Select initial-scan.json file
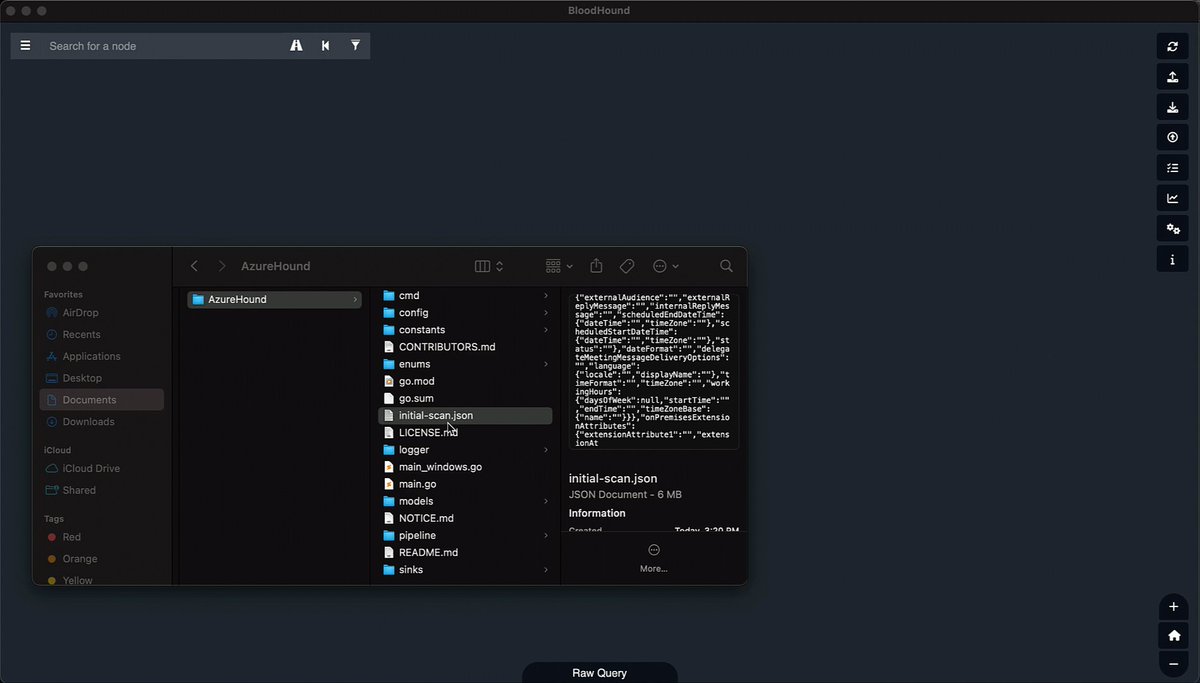The width and height of the screenshot is (1200, 683). click(x=465, y=415)
